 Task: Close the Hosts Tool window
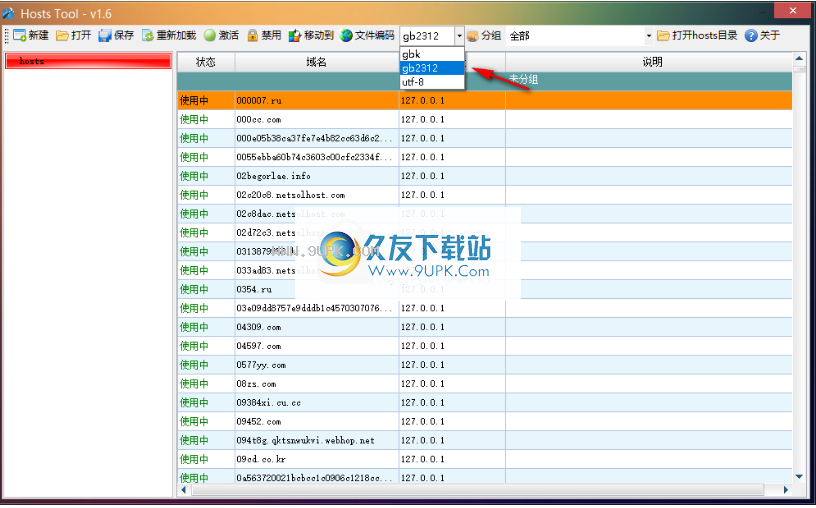click(793, 10)
